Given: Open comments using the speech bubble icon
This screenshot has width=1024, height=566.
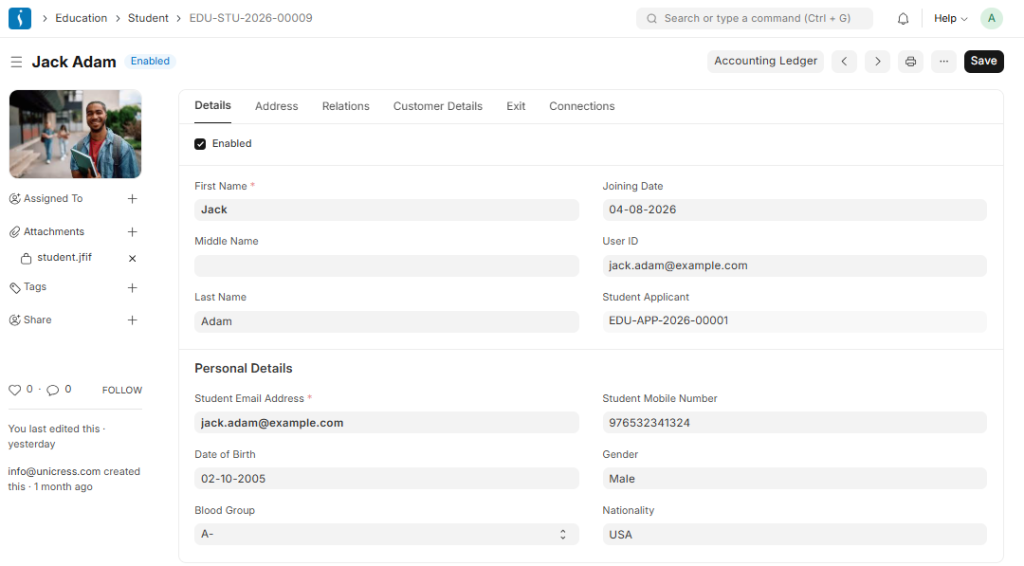Looking at the screenshot, I should pyautogui.click(x=53, y=390).
